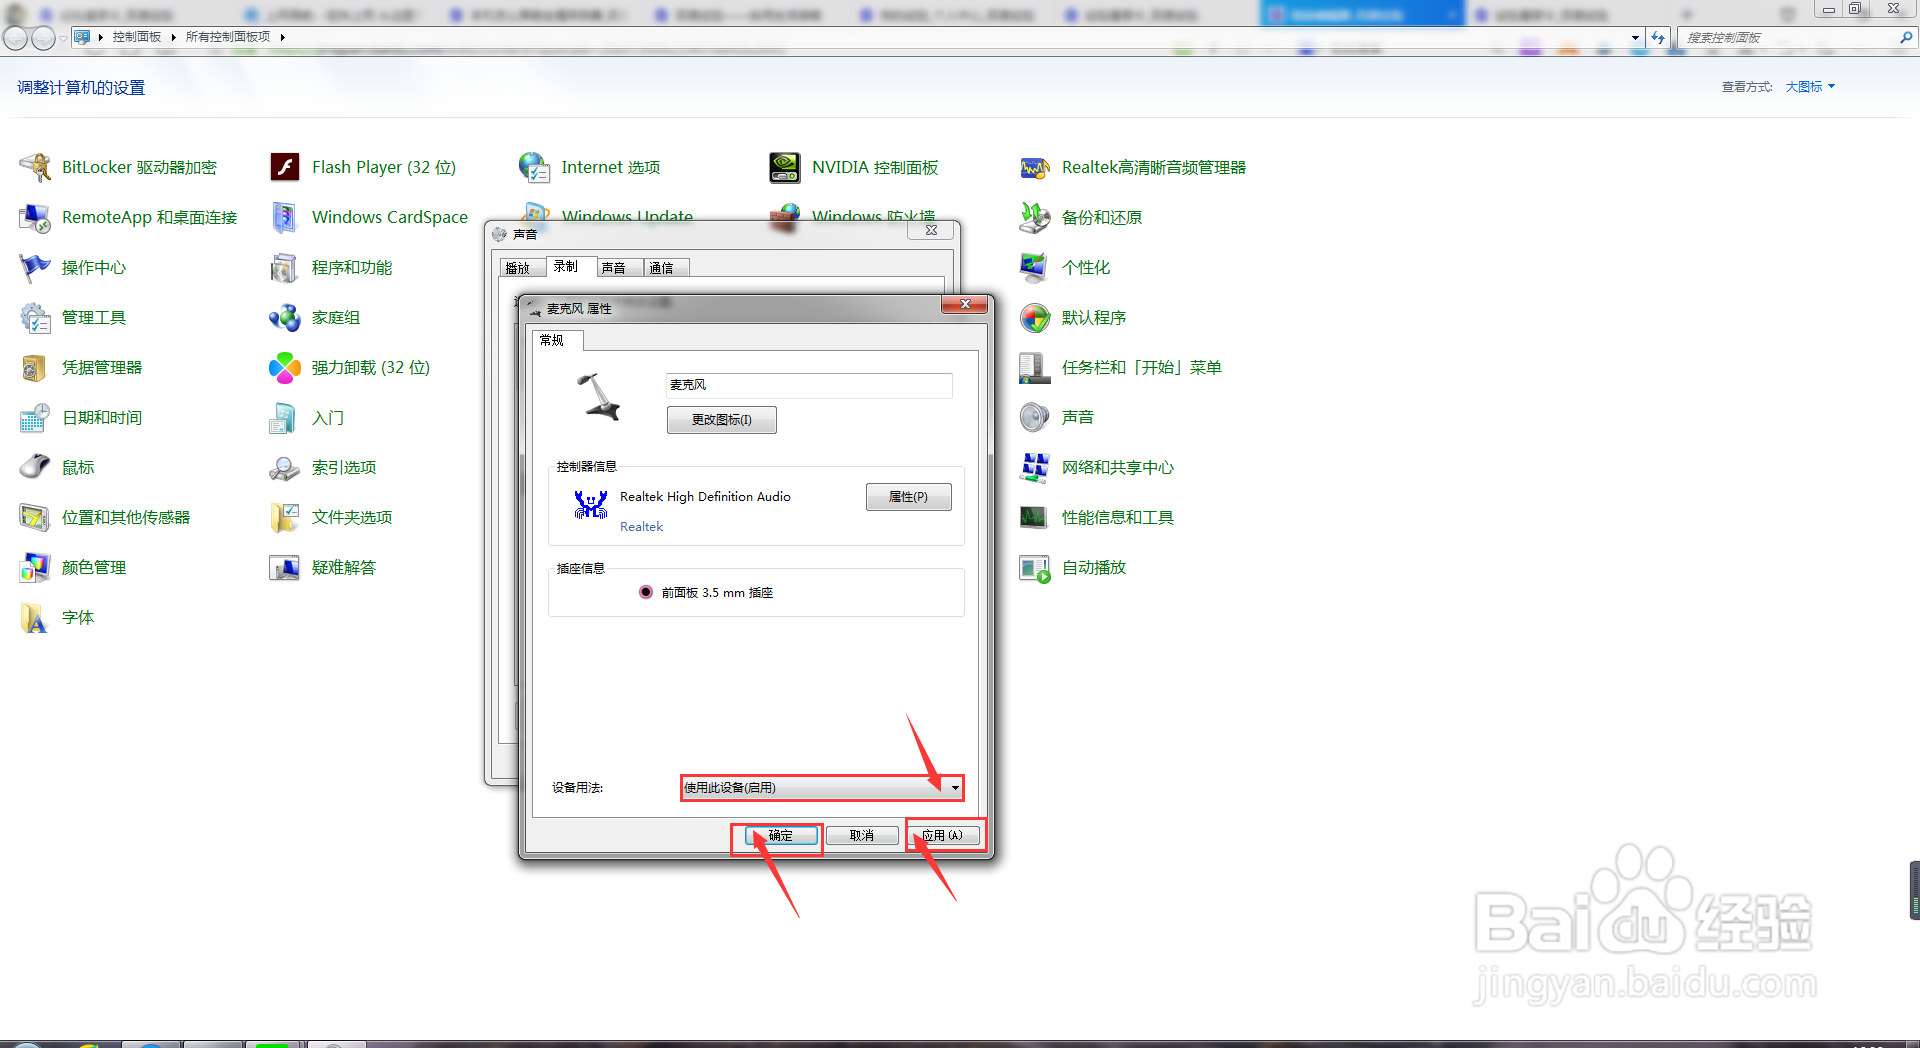This screenshot has width=1920, height=1048.
Task: Open BitLocker drive encryption icon
Action: click(x=35, y=167)
